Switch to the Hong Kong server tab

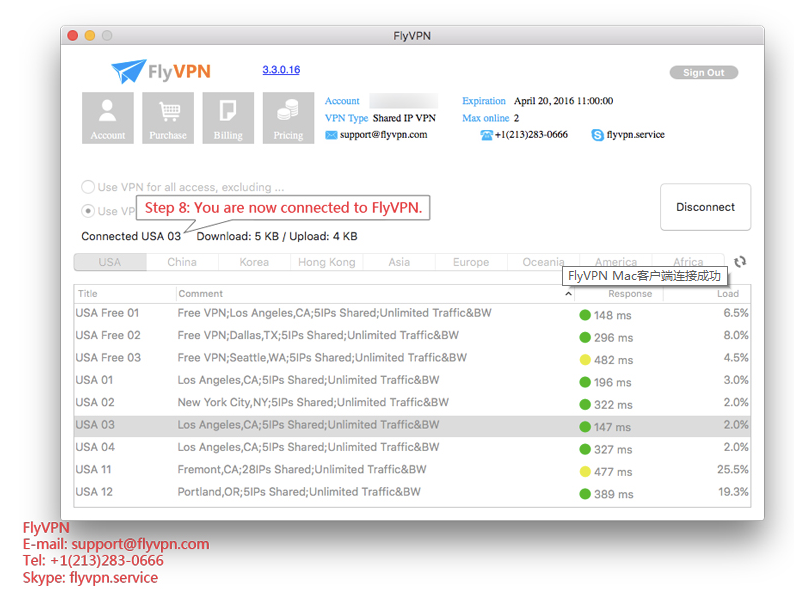[x=327, y=262]
